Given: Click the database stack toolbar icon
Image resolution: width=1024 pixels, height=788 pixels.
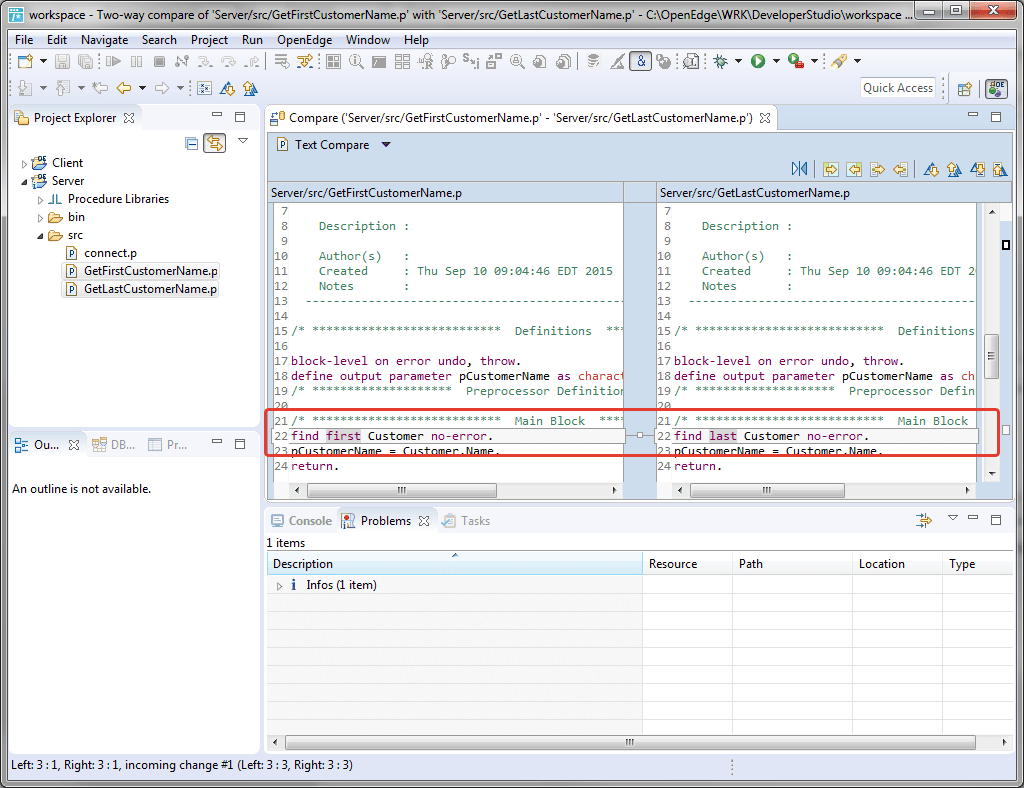Looking at the screenshot, I should point(593,61).
